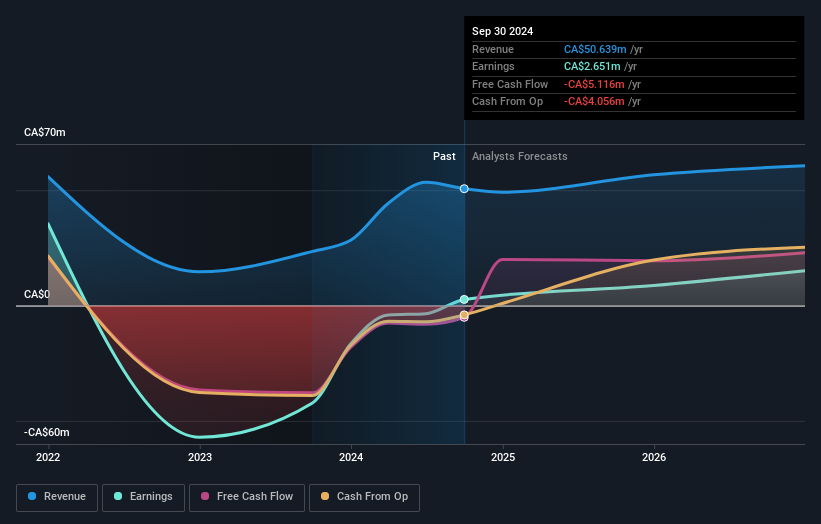The image size is (821, 524).
Task: Click the orange Cash From Op legend dot
Action: 325,496
